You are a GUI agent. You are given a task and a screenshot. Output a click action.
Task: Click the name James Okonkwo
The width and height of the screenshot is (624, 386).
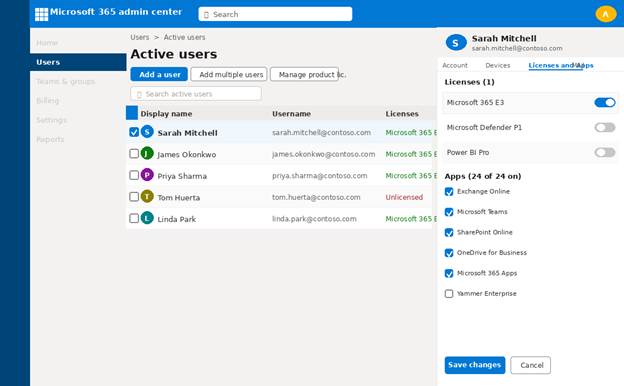tap(187, 154)
